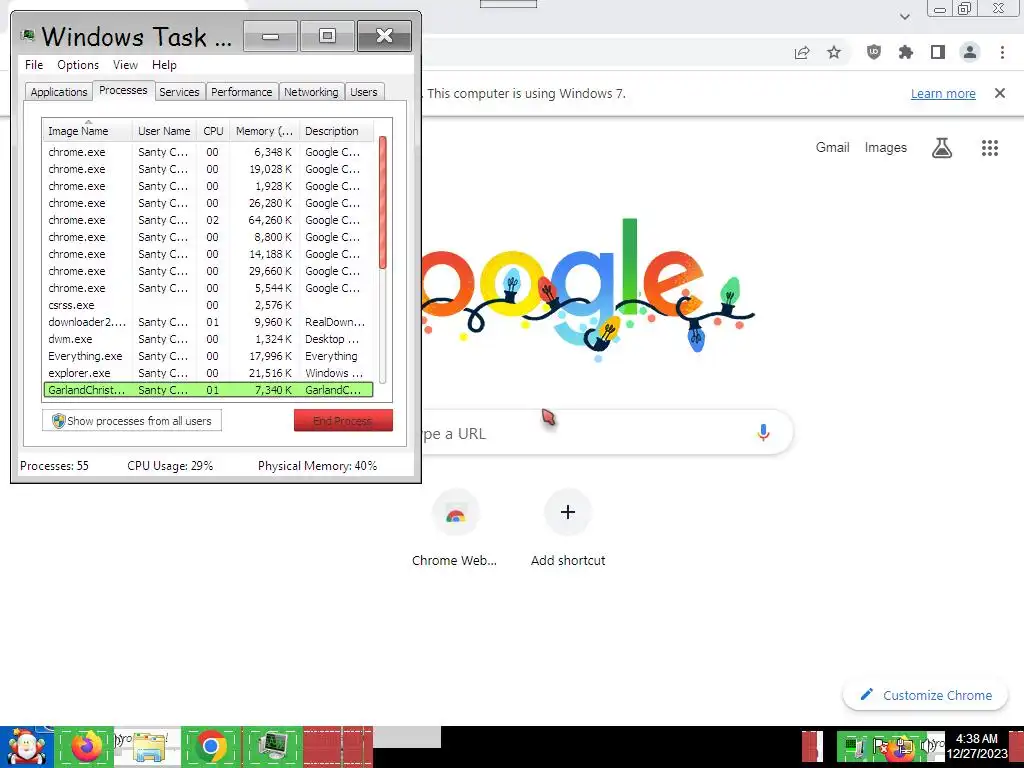Viewport: 1024px width, 768px height.
Task: Bookmark this tab with the star icon
Action: [834, 52]
